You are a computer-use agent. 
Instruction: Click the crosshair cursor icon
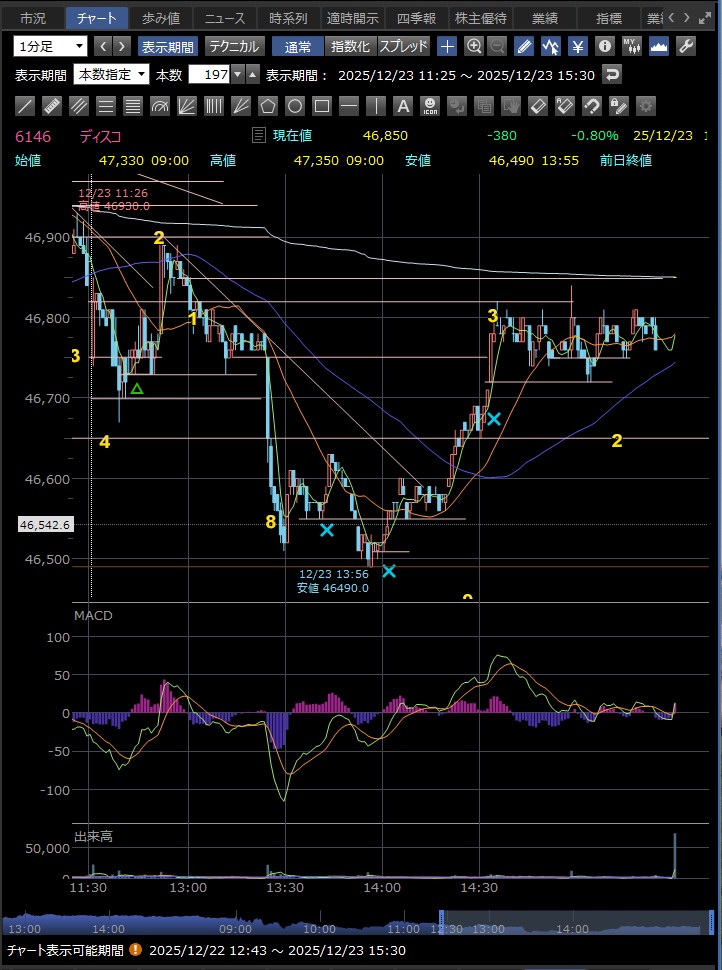447,46
